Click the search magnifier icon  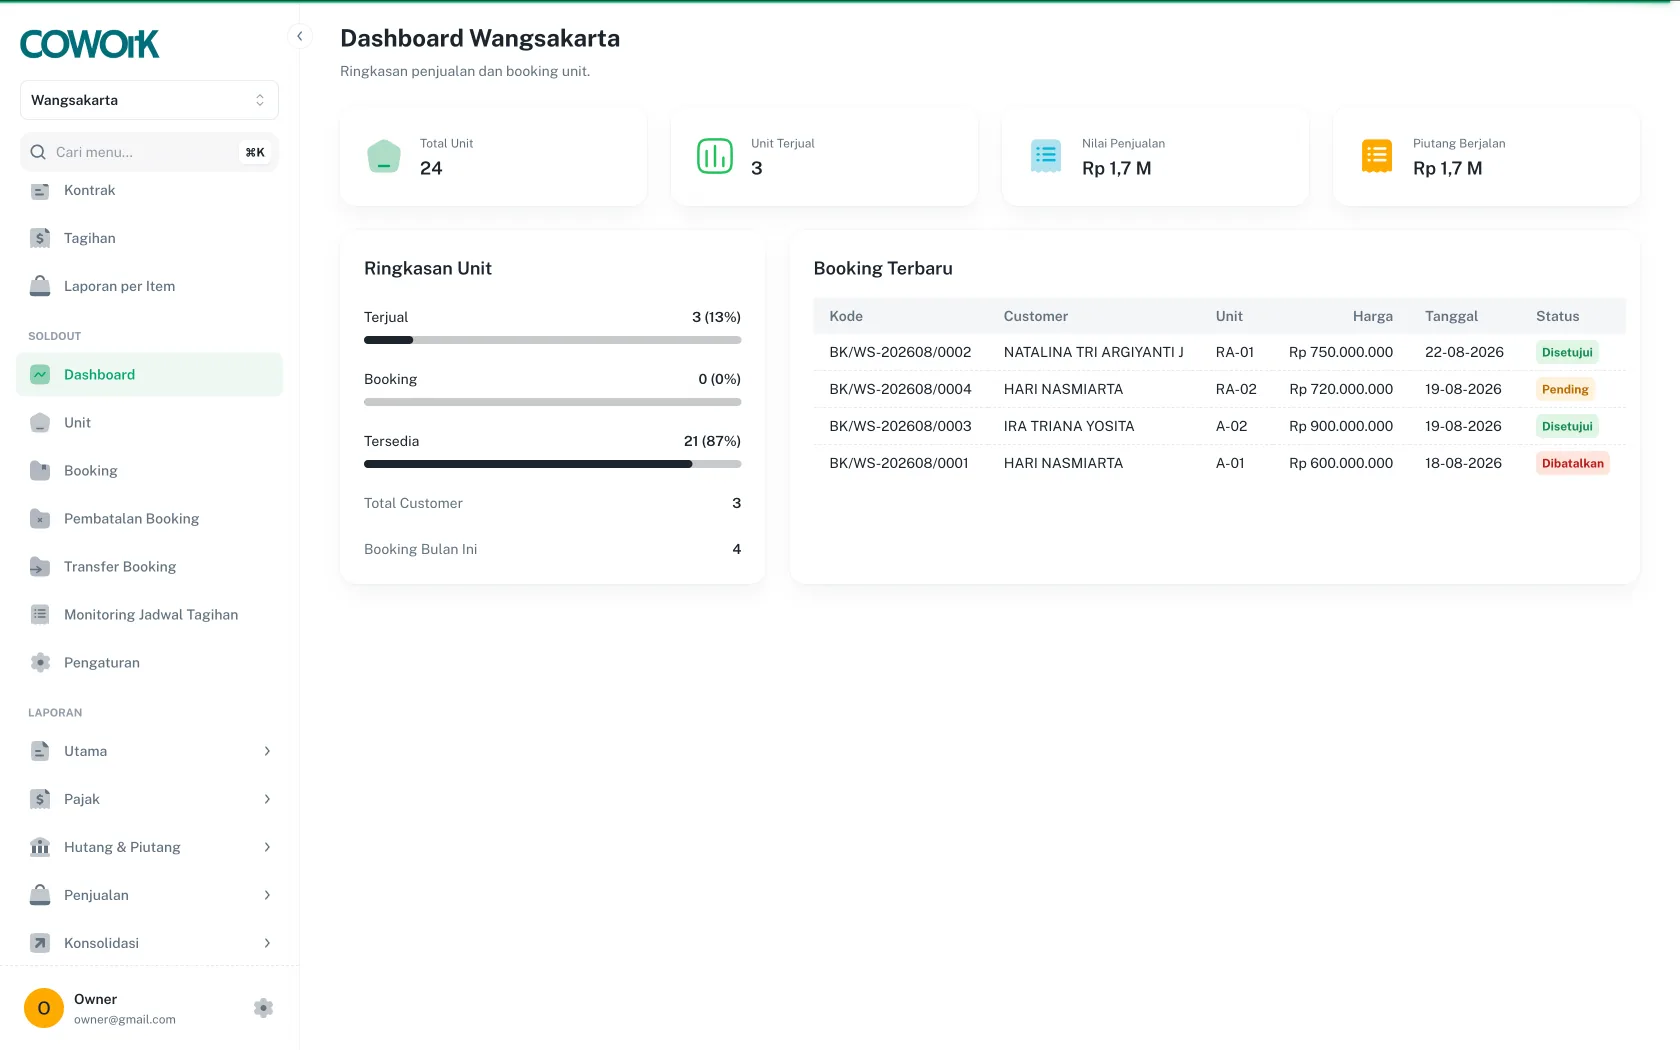38,152
